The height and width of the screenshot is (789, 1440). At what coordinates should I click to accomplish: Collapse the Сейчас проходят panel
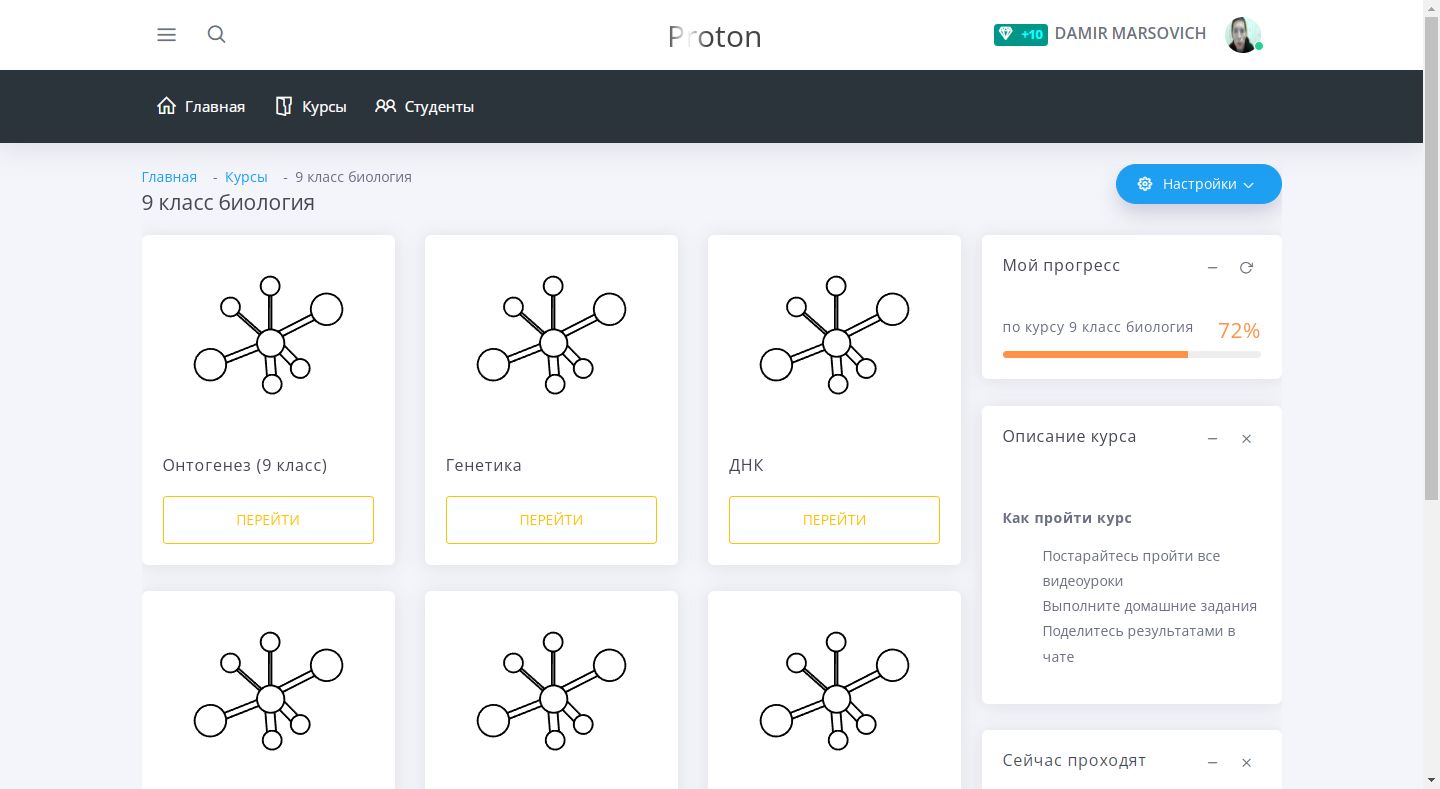point(1212,763)
